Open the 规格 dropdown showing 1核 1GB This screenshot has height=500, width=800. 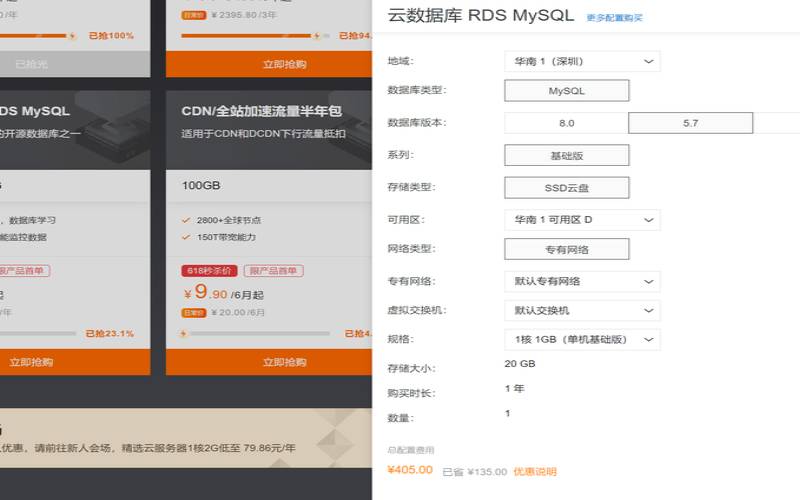[582, 339]
